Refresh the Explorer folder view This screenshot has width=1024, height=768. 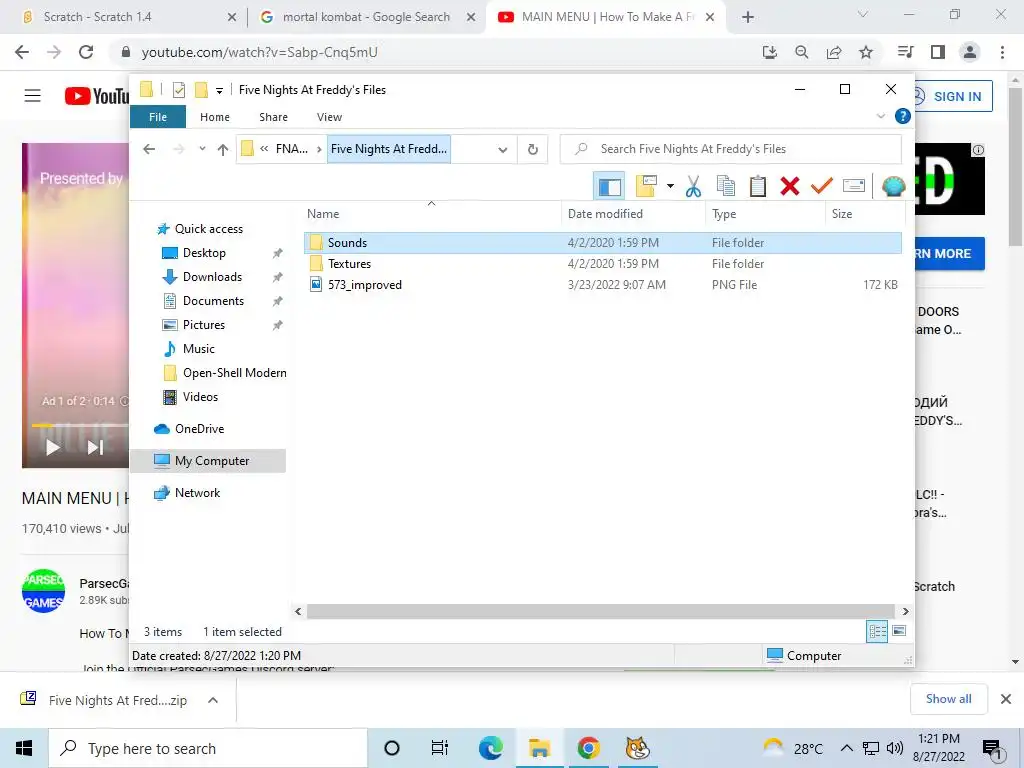(x=533, y=150)
